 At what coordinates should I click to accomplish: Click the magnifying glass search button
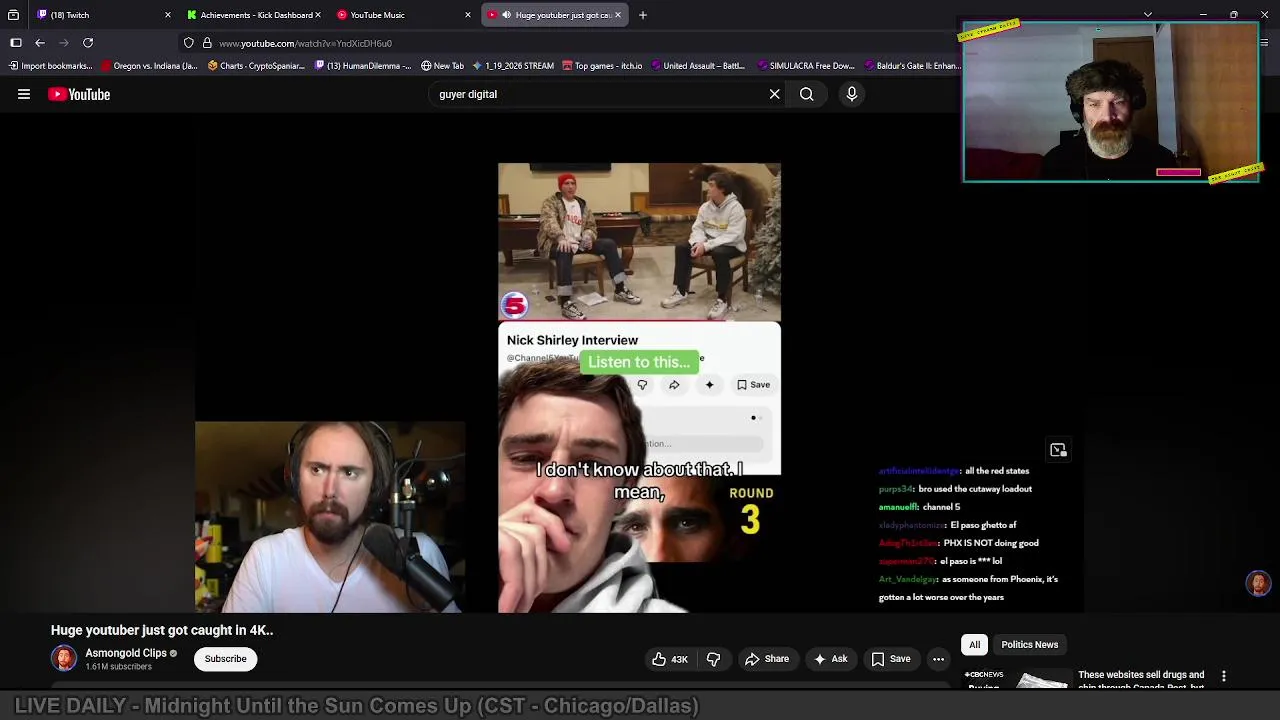[x=806, y=94]
